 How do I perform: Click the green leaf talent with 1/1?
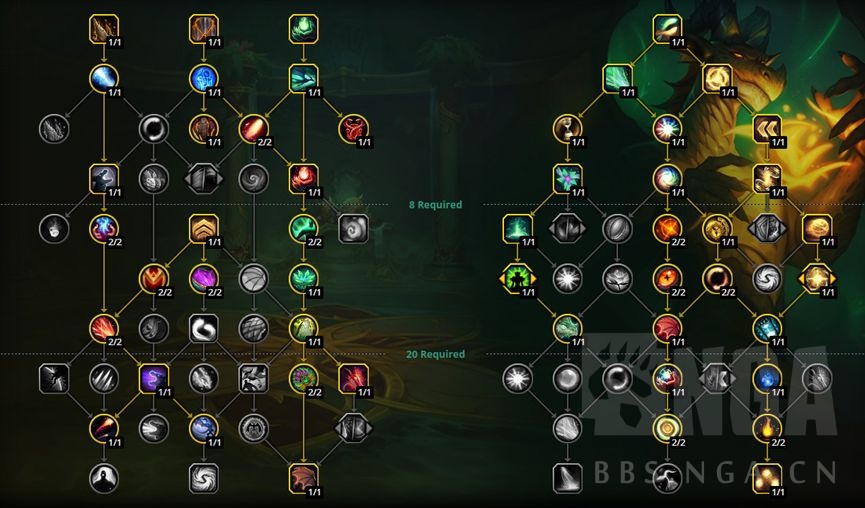click(303, 279)
